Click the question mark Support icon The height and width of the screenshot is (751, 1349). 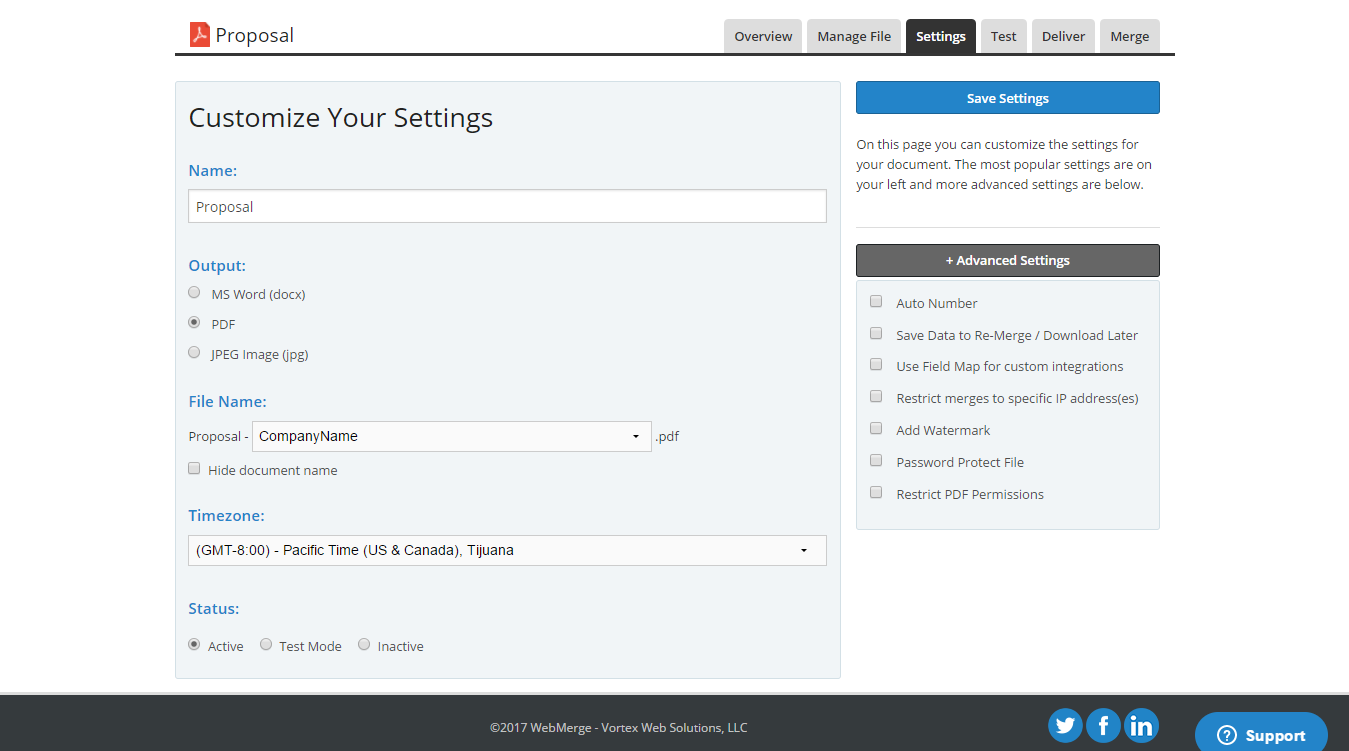point(1227,736)
